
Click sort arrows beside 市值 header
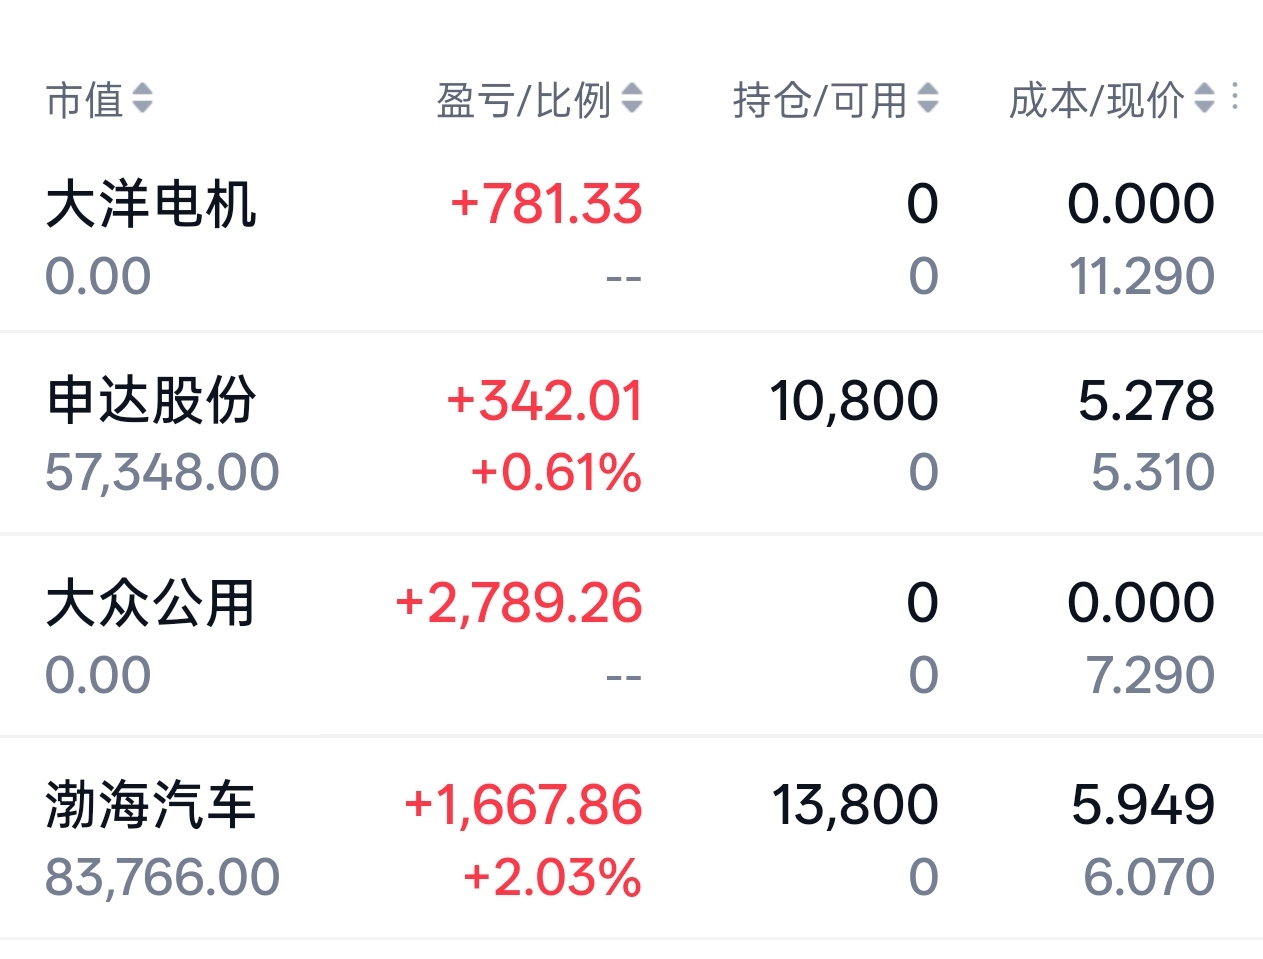(x=143, y=98)
